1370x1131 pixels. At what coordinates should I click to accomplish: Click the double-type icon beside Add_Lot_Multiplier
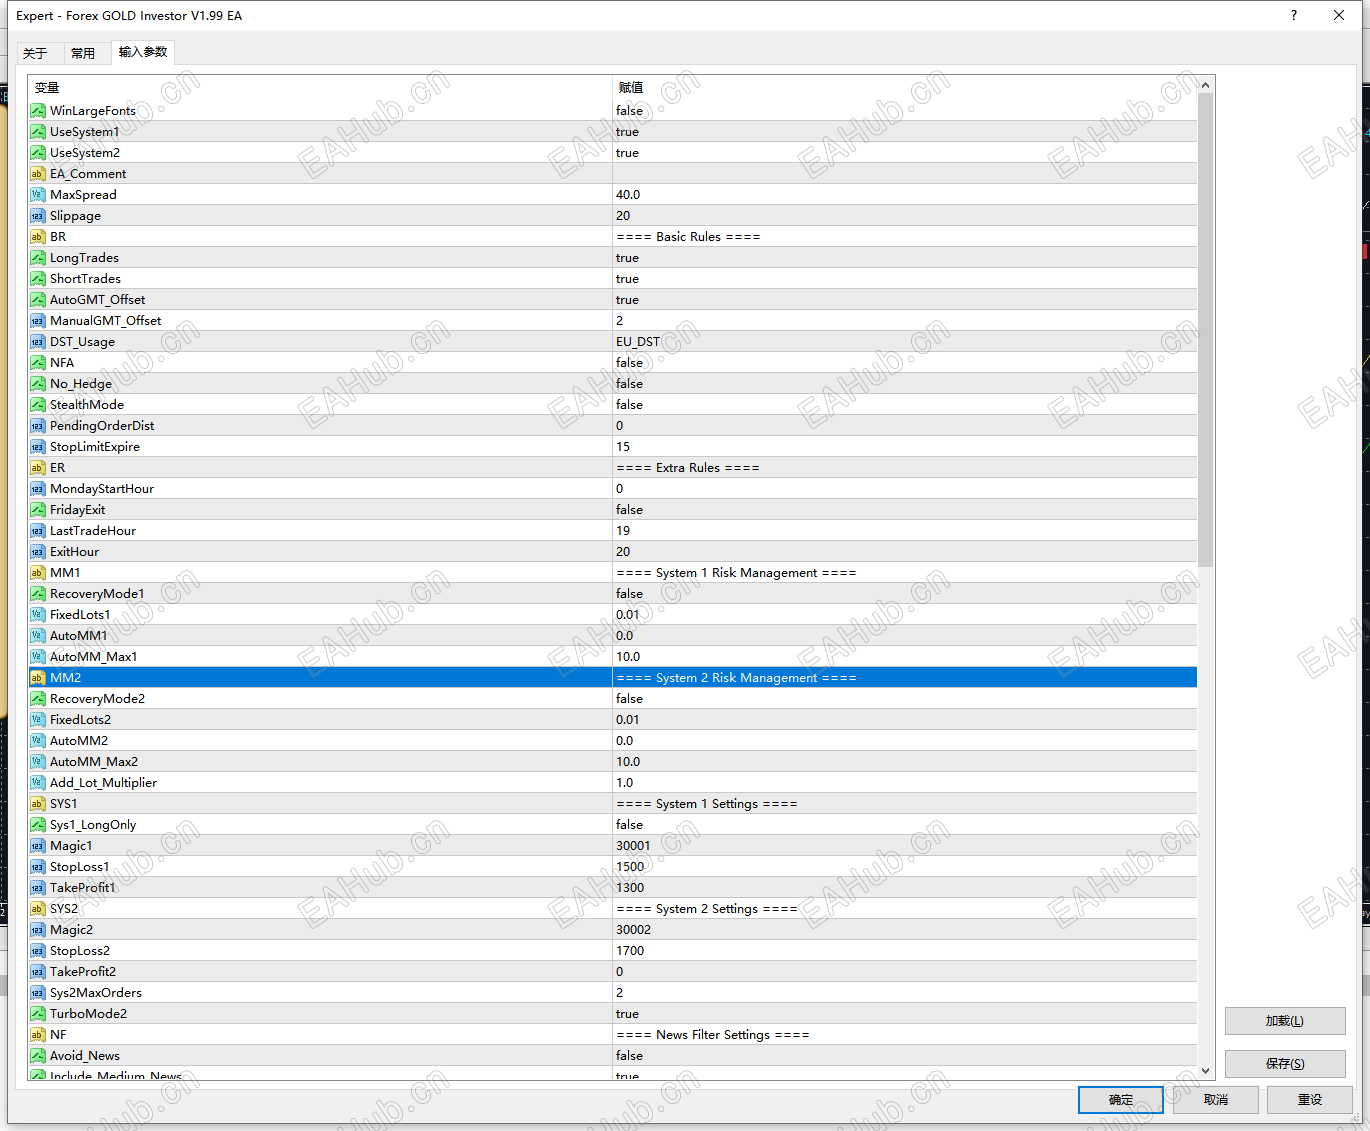coord(38,783)
